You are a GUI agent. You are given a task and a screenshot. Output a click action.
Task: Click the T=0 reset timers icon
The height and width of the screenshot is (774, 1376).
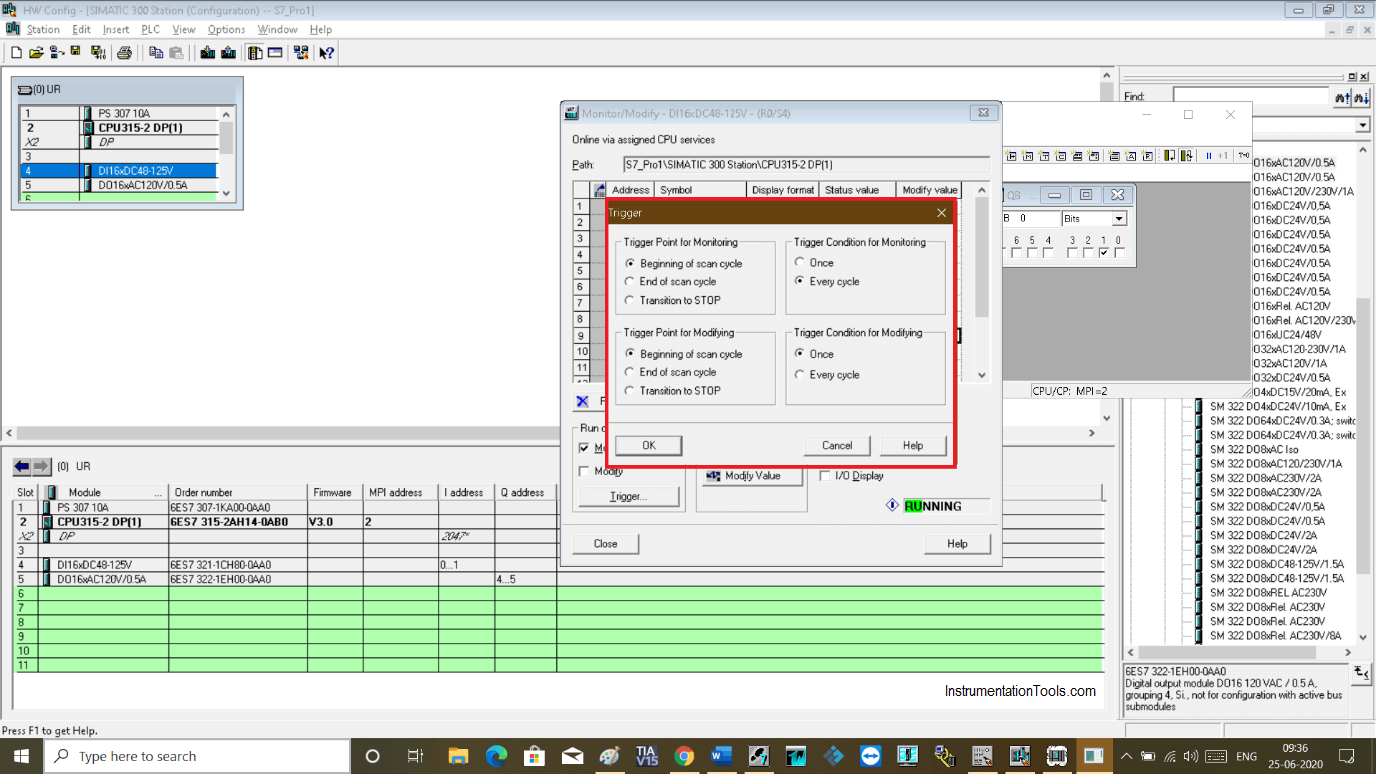pos(1243,156)
